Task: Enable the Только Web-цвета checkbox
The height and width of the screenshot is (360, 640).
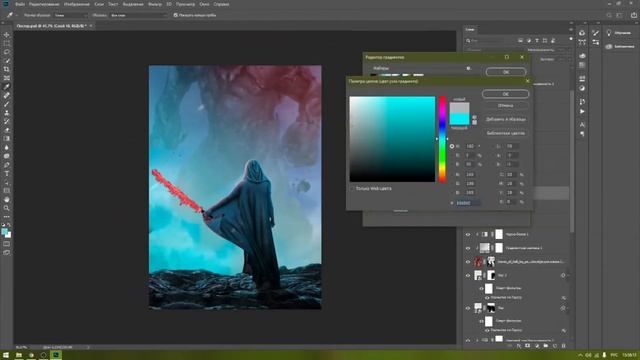Action: pyautogui.click(x=352, y=189)
